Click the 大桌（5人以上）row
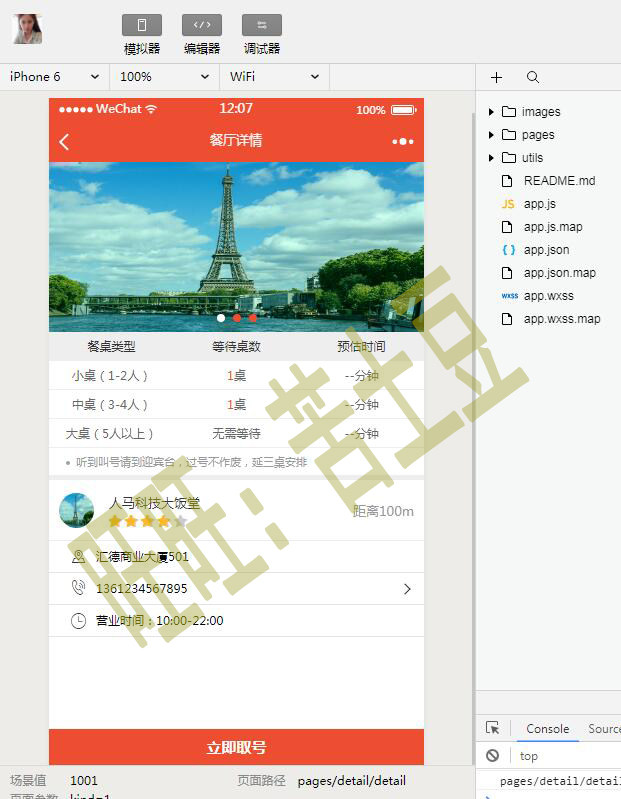The image size is (621, 799). tap(236, 434)
